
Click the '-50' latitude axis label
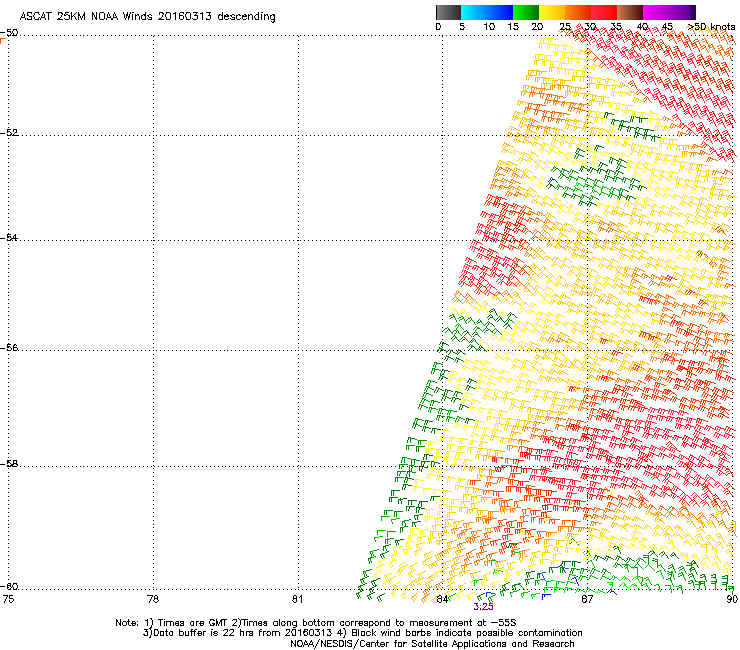9,33
